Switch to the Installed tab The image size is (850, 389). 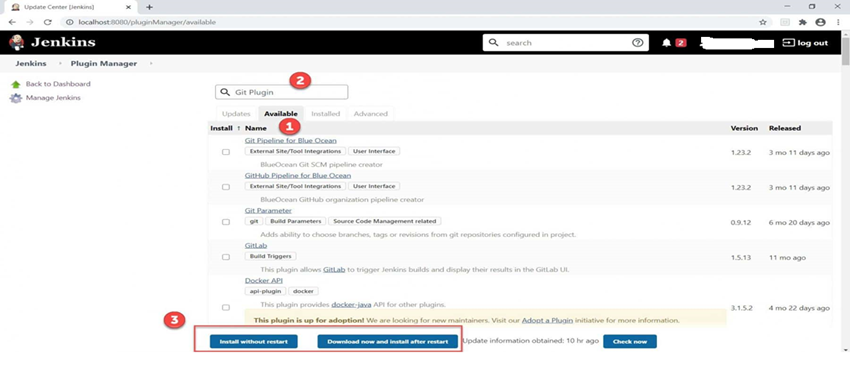pyautogui.click(x=325, y=114)
